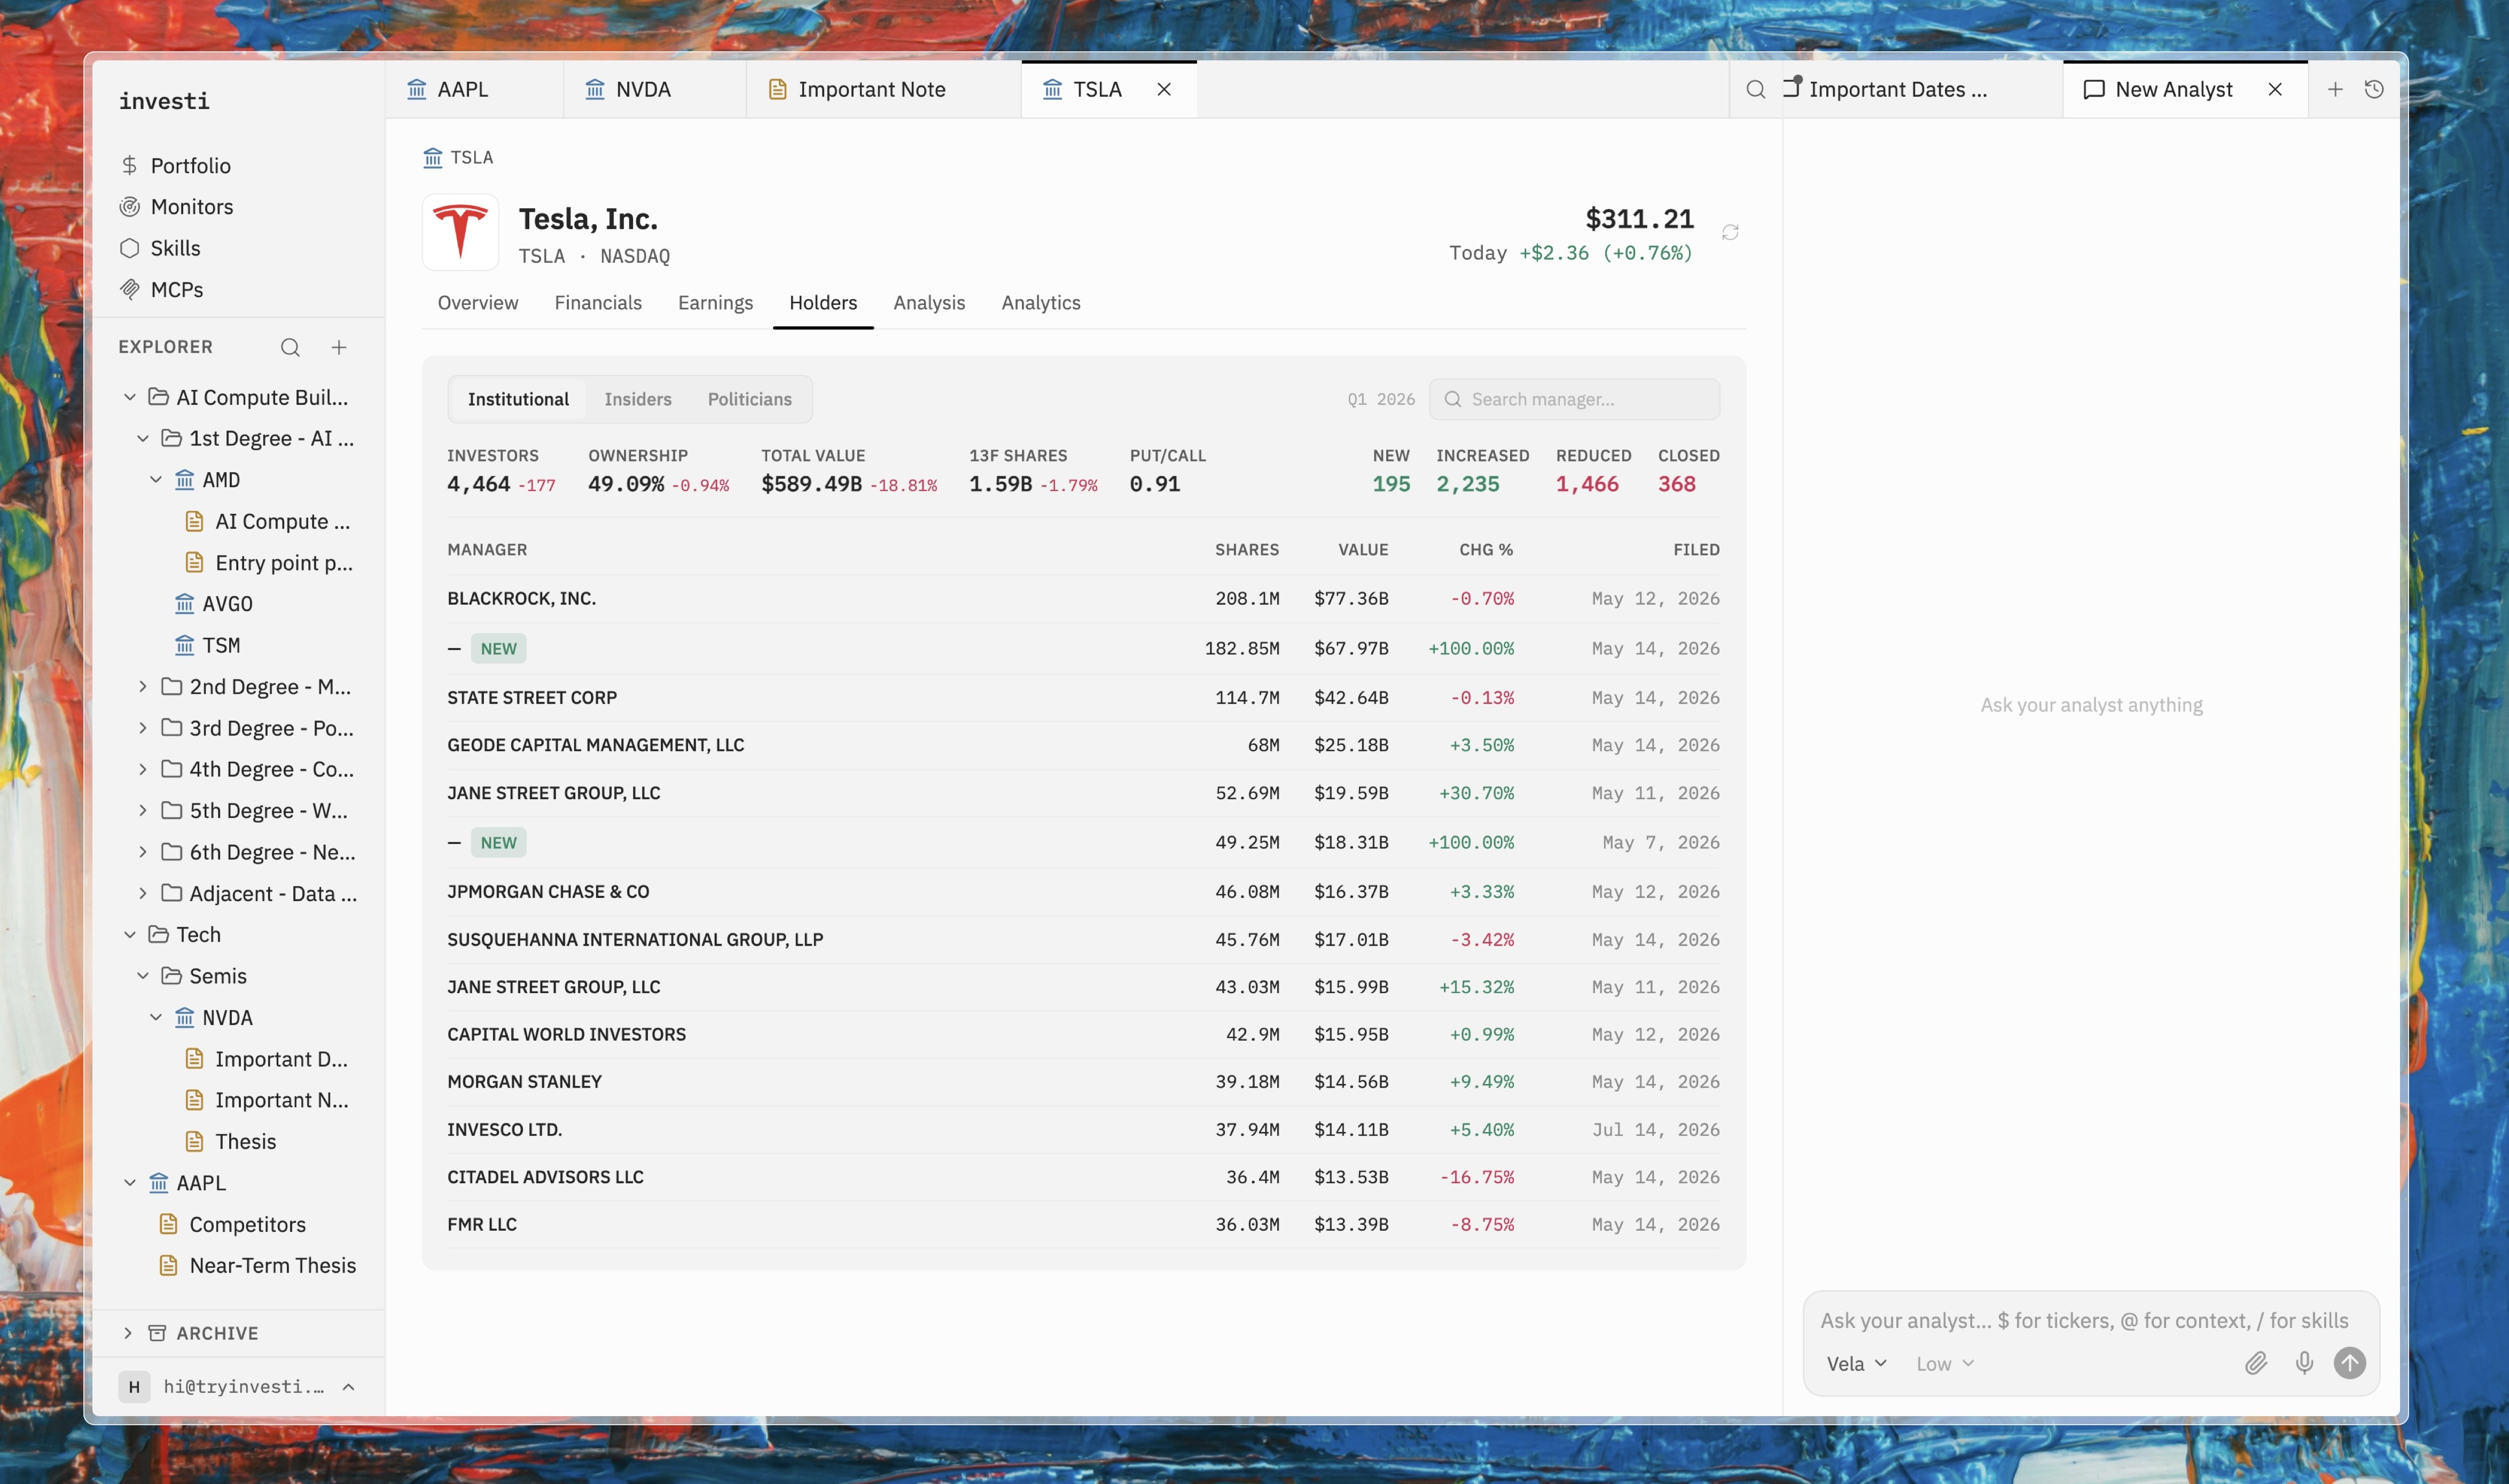The height and width of the screenshot is (1484, 2509).
Task: Open the account menu for hi@tryinvesti
Action: 238,1386
